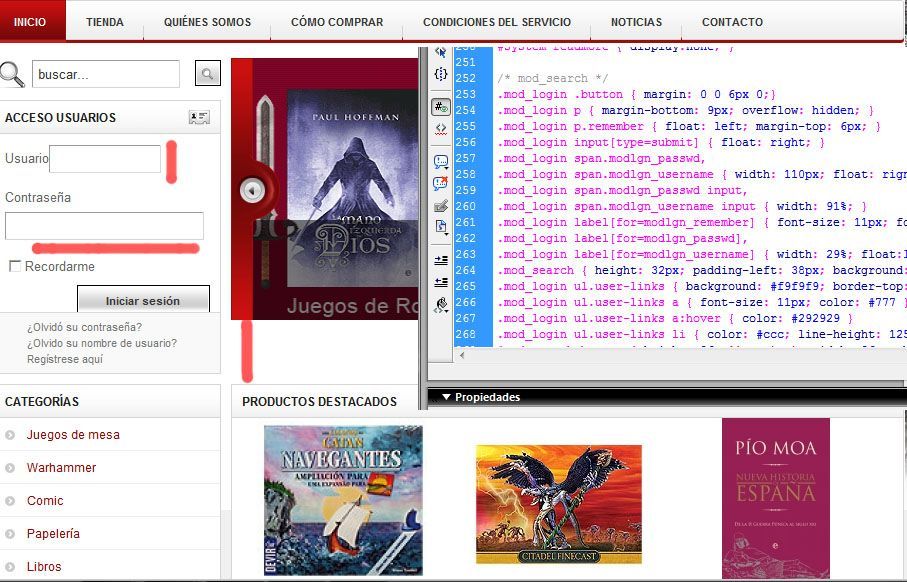Click into the buscar search field
The height and width of the screenshot is (582, 907).
tap(105, 74)
